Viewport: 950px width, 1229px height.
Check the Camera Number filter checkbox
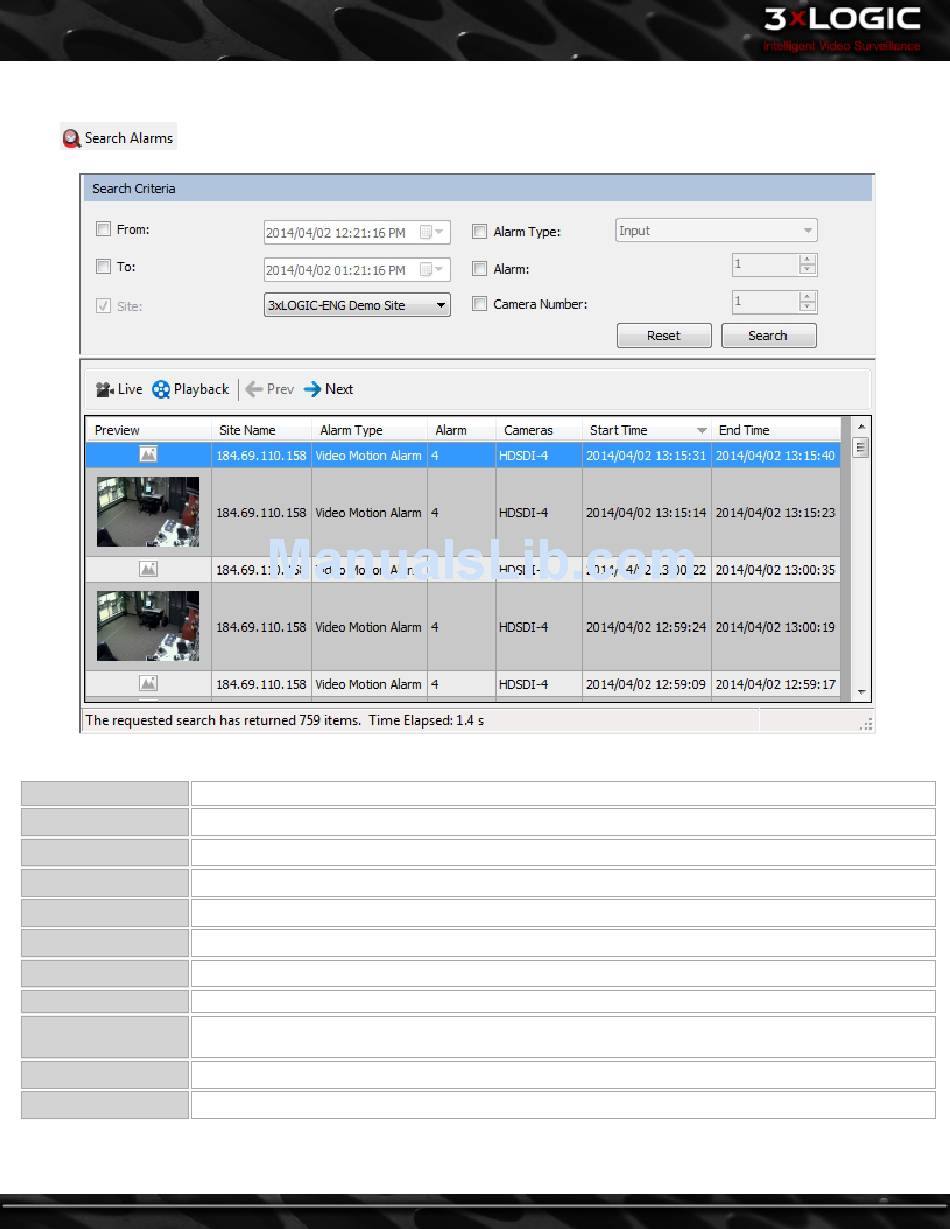pos(480,304)
